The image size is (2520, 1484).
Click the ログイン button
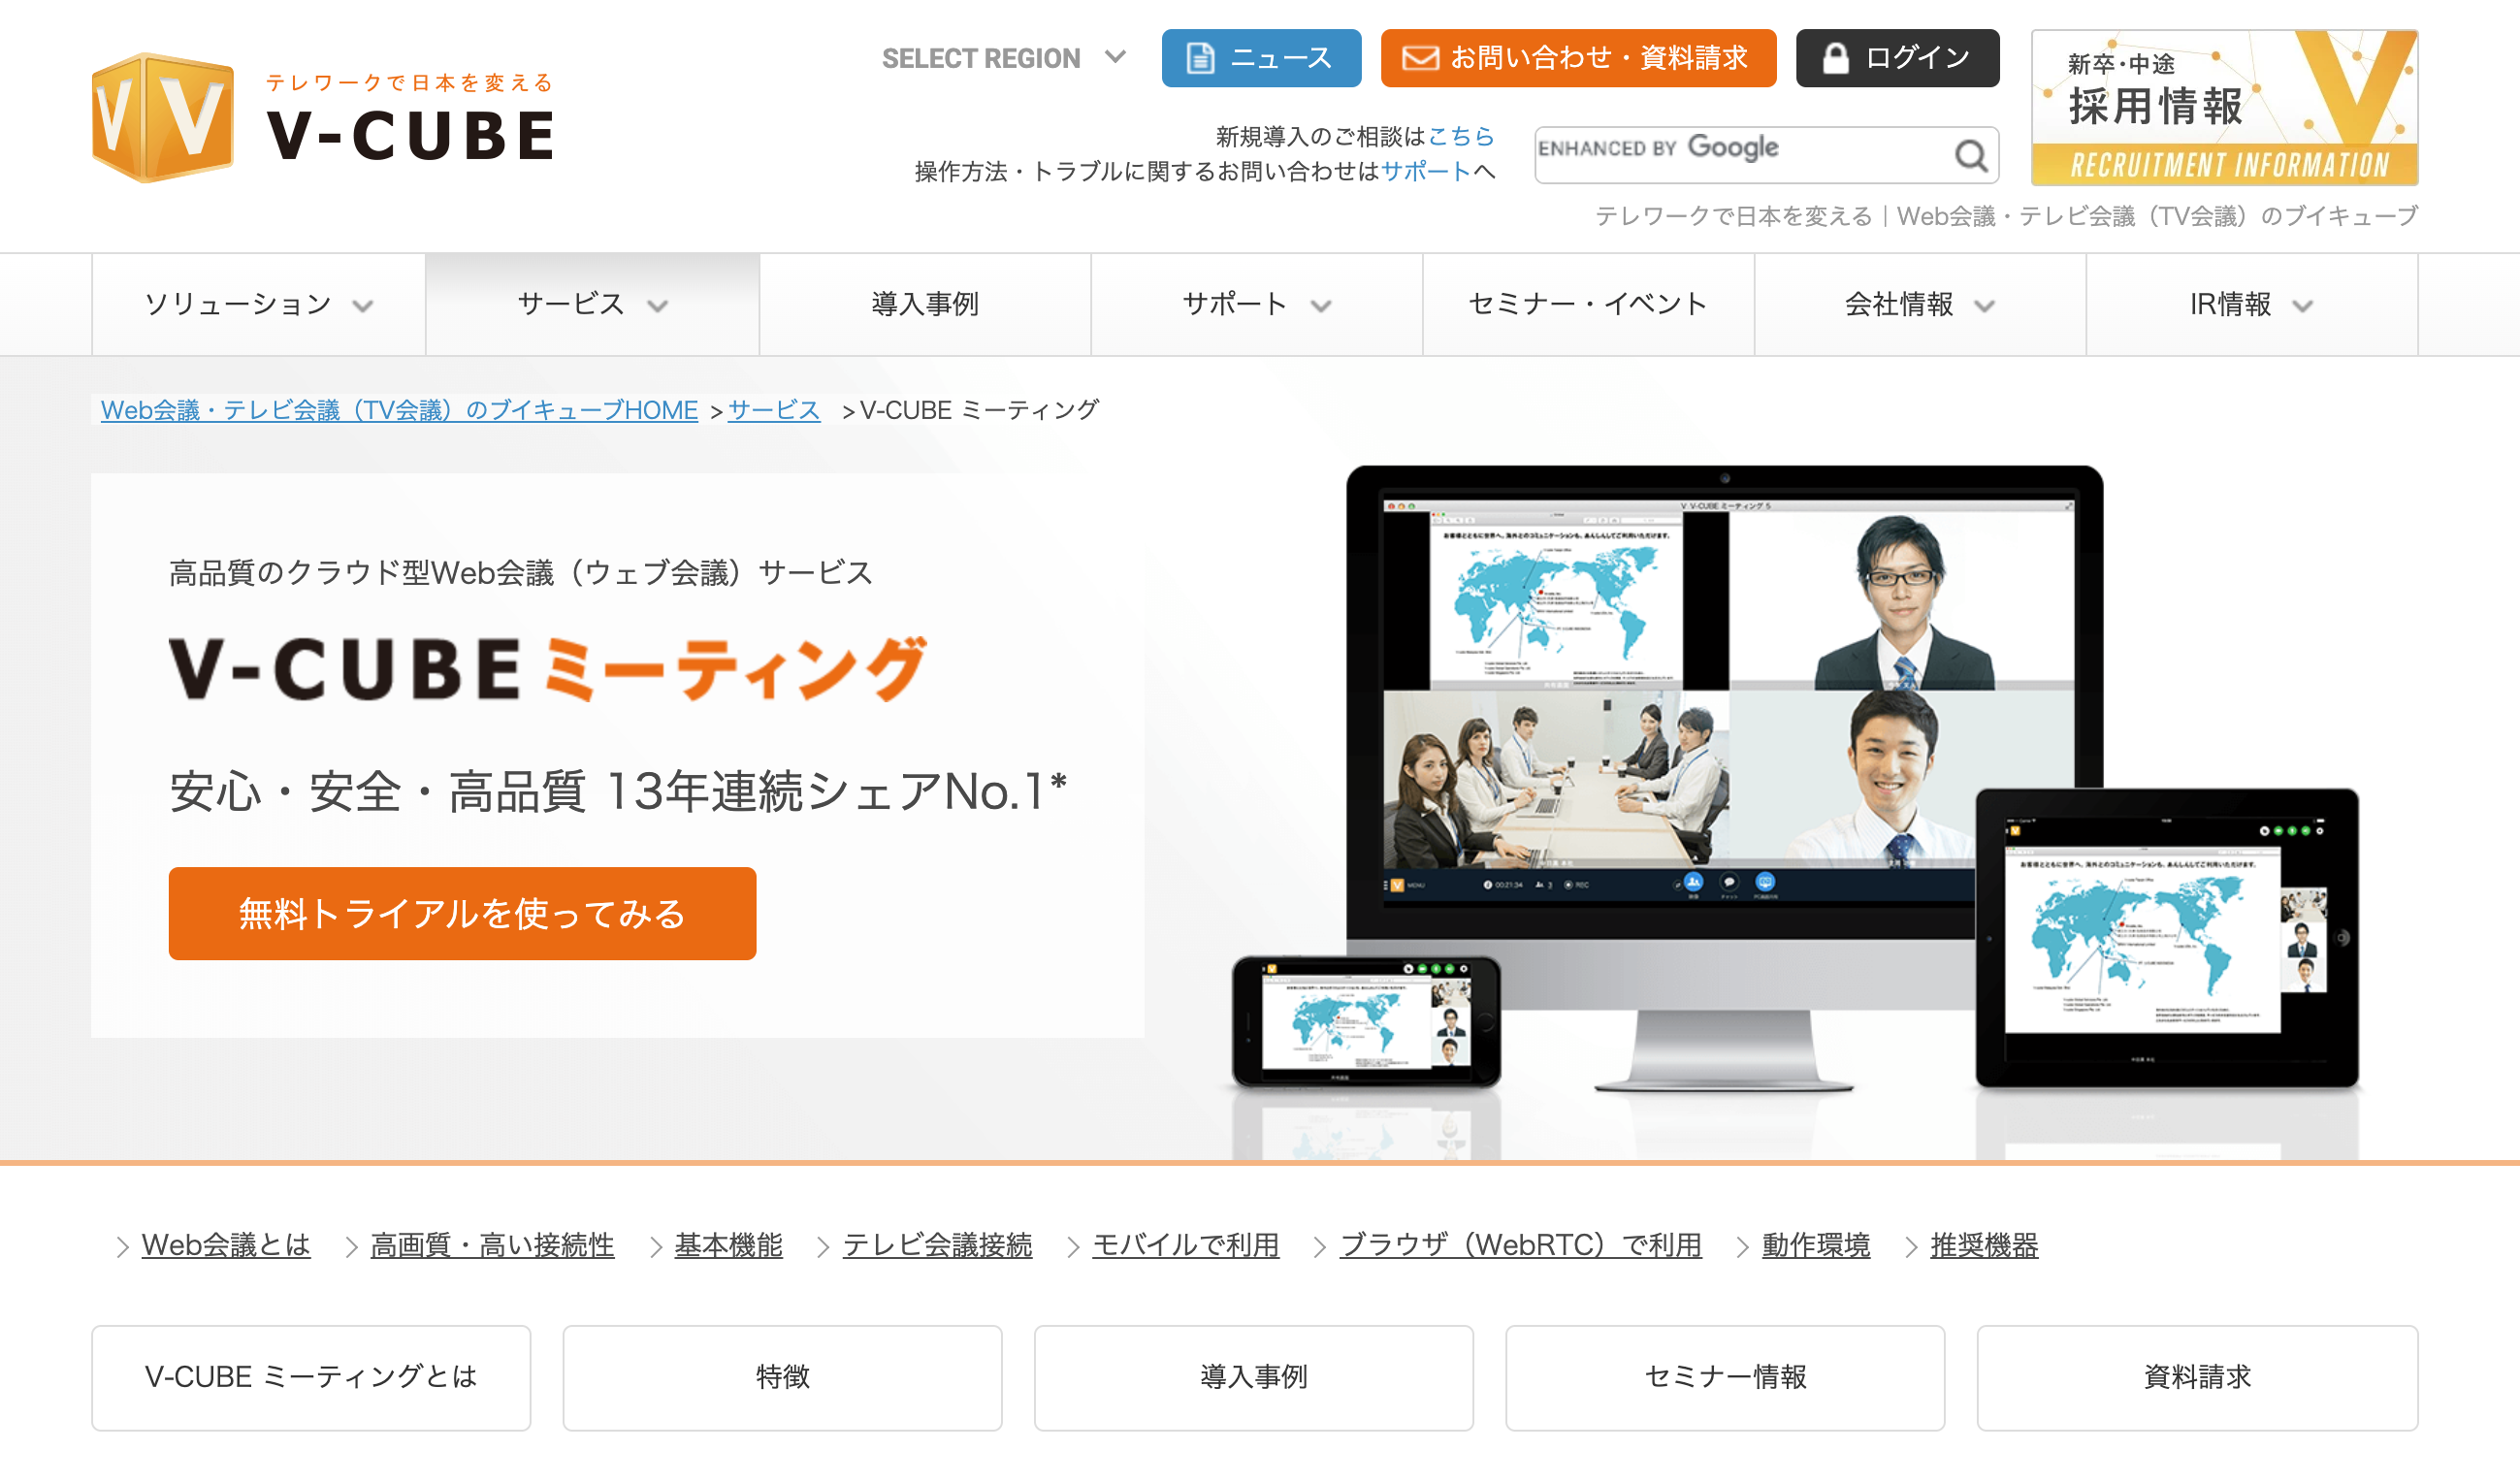coord(1897,58)
